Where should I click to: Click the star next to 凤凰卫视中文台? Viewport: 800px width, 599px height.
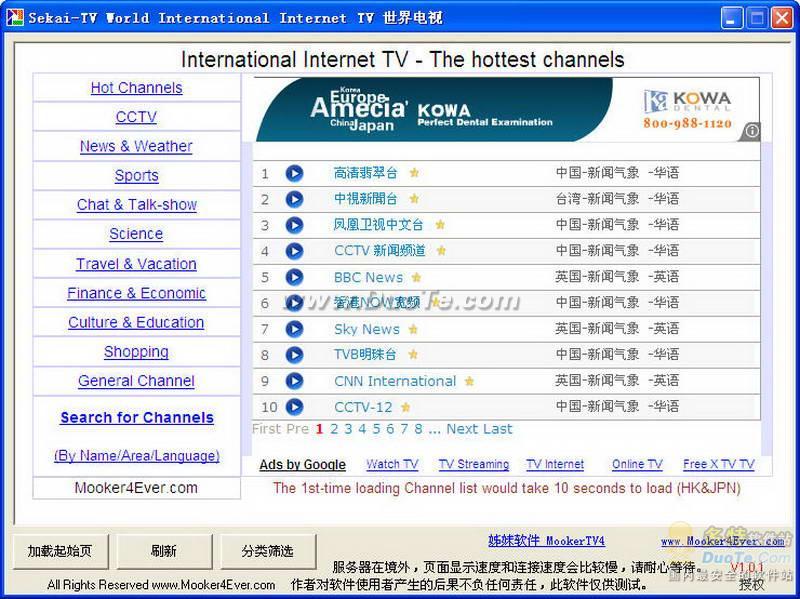(440, 224)
